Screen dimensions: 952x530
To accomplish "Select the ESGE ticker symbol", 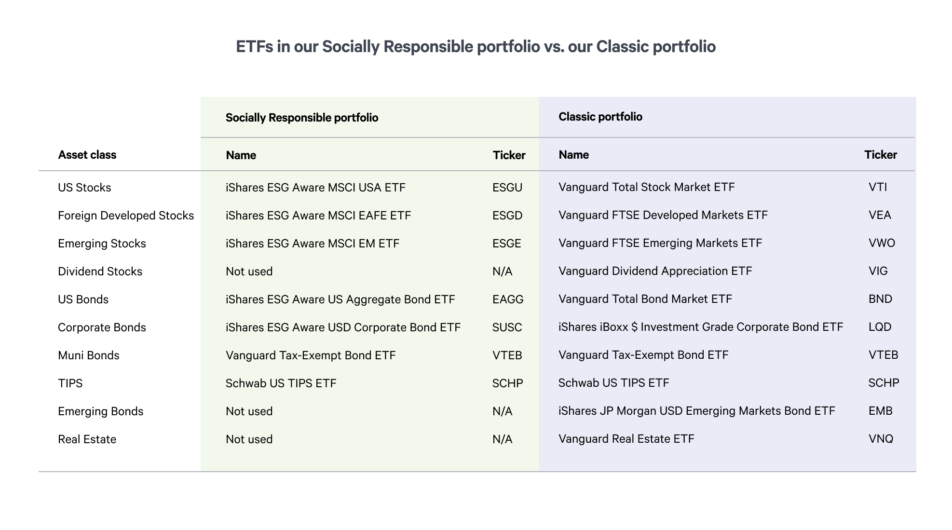I will (x=508, y=243).
